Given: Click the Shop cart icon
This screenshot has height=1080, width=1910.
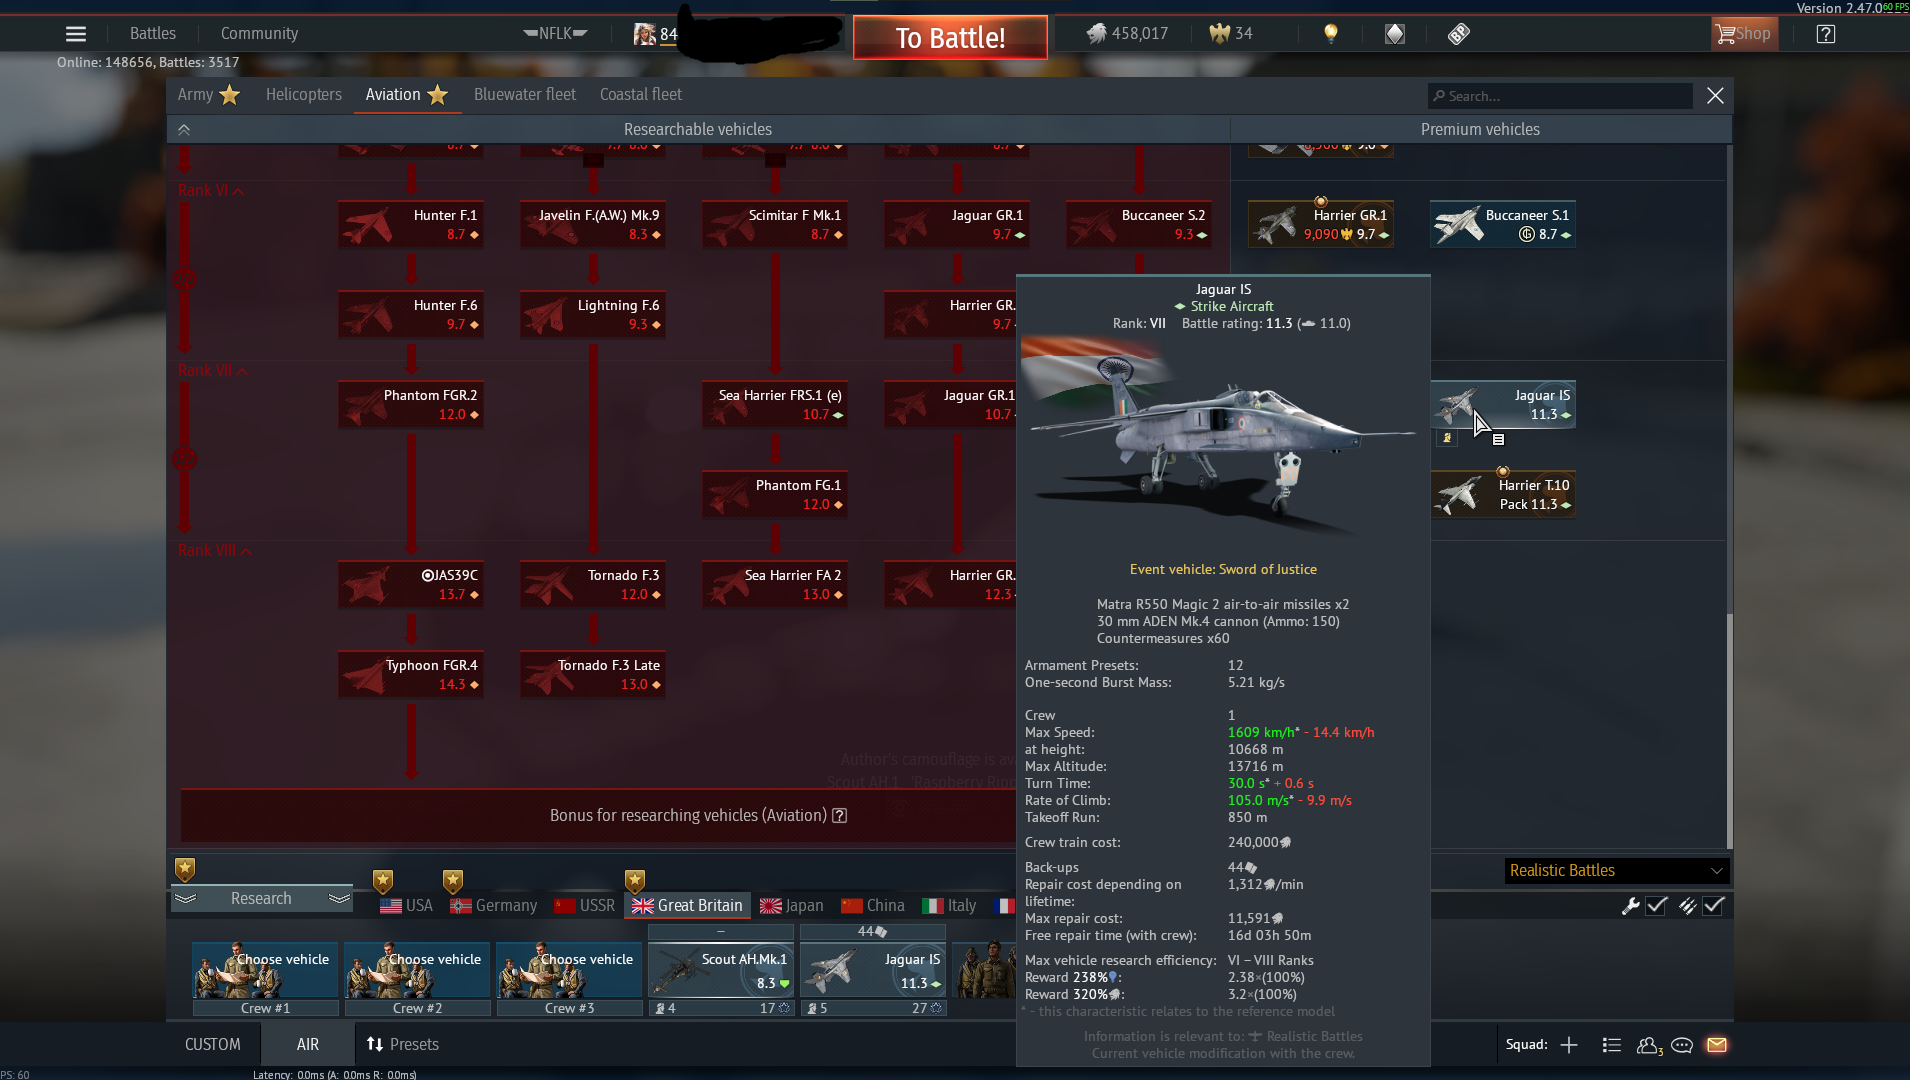Looking at the screenshot, I should coord(1743,34).
